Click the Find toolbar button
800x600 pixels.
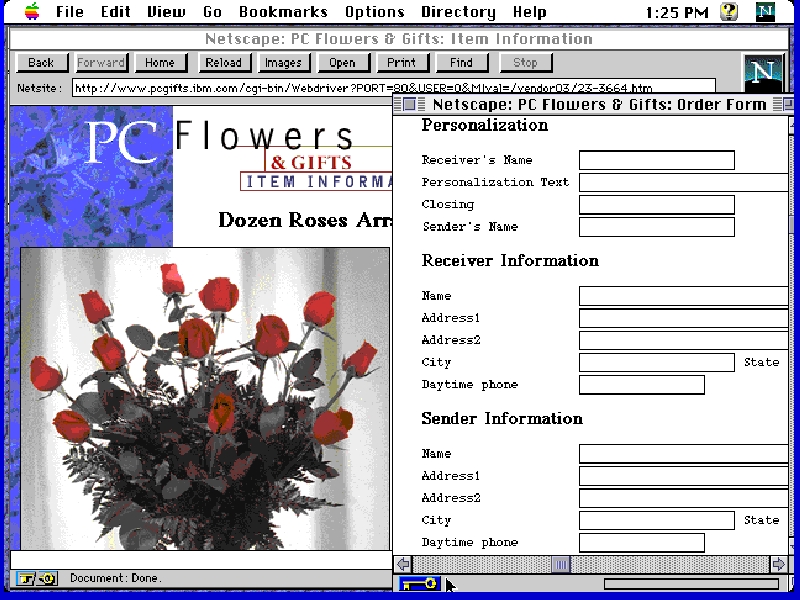462,63
